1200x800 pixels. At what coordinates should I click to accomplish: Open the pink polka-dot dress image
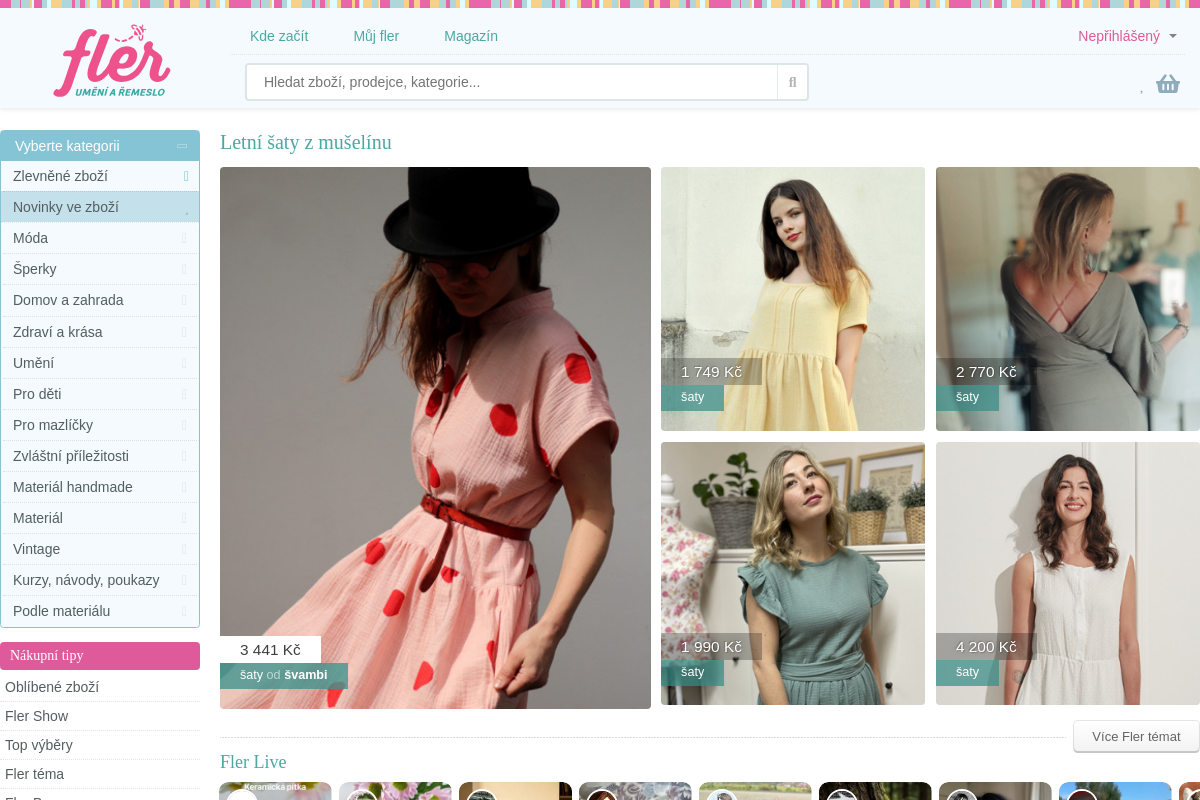pyautogui.click(x=435, y=438)
